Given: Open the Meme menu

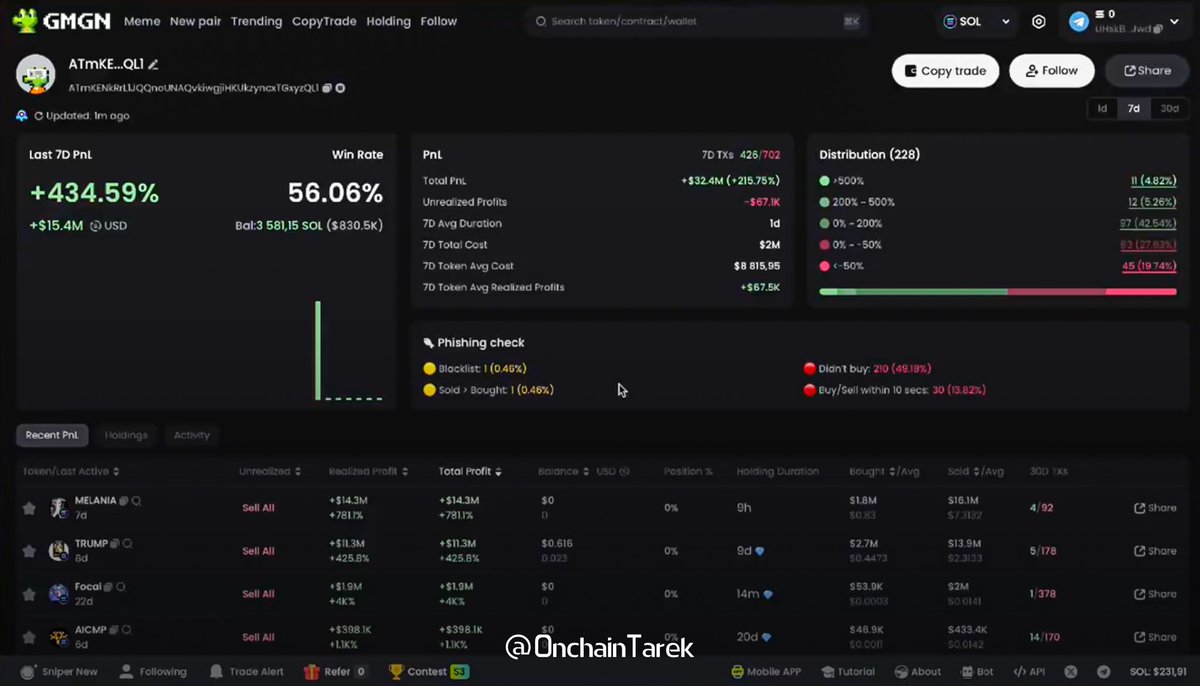Looking at the screenshot, I should (x=141, y=21).
